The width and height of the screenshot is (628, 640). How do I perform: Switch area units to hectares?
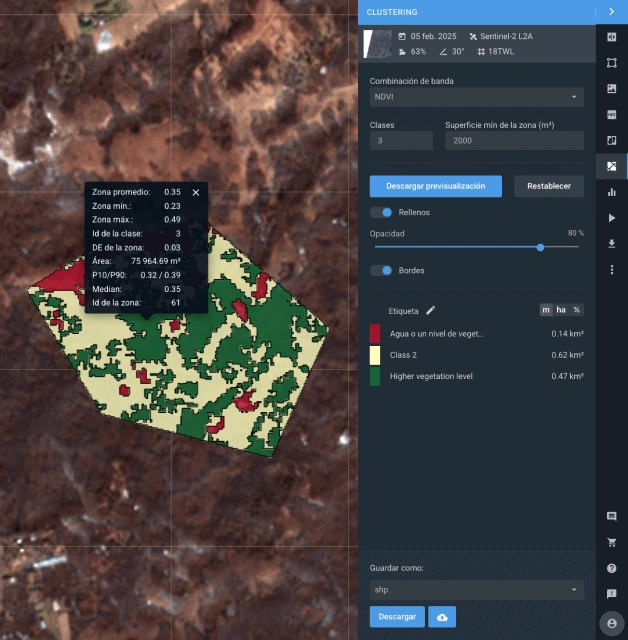(561, 310)
